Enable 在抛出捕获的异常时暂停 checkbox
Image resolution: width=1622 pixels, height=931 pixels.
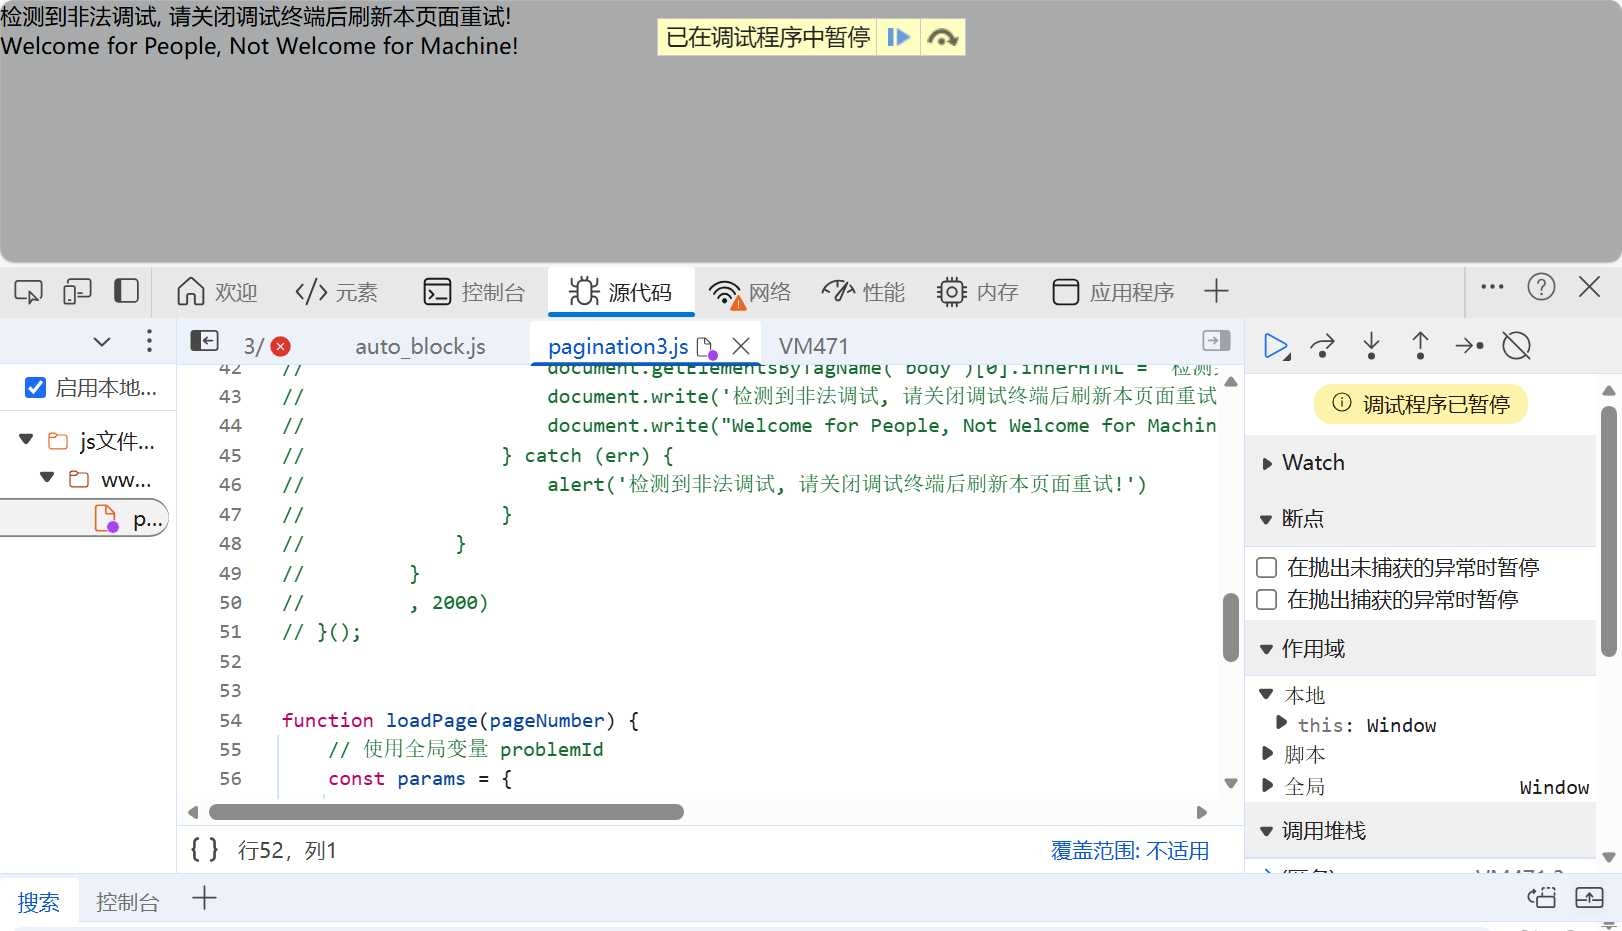[1266, 599]
